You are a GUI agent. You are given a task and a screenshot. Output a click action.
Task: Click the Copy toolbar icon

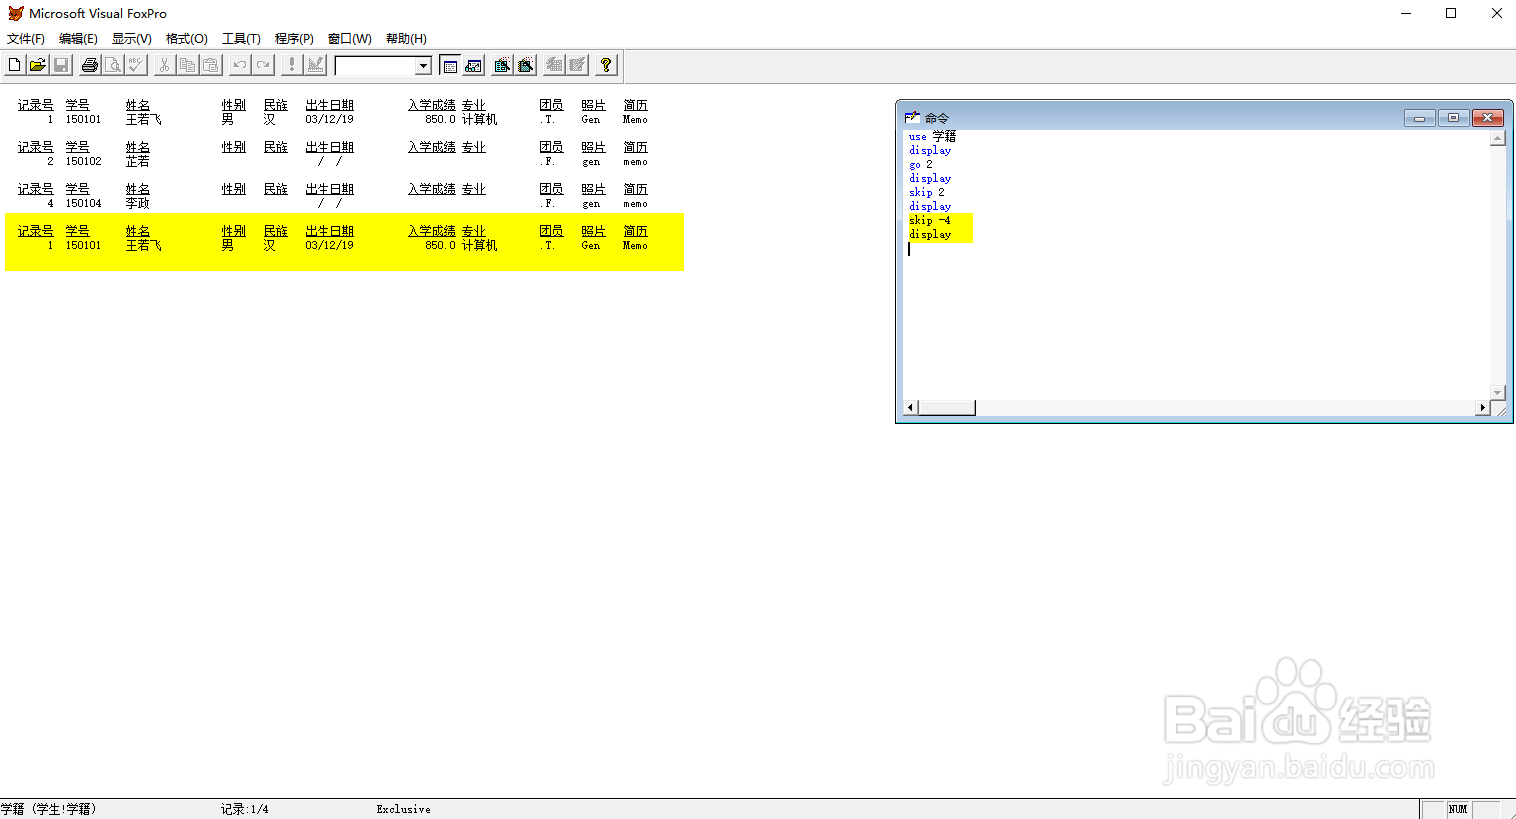[x=187, y=65]
